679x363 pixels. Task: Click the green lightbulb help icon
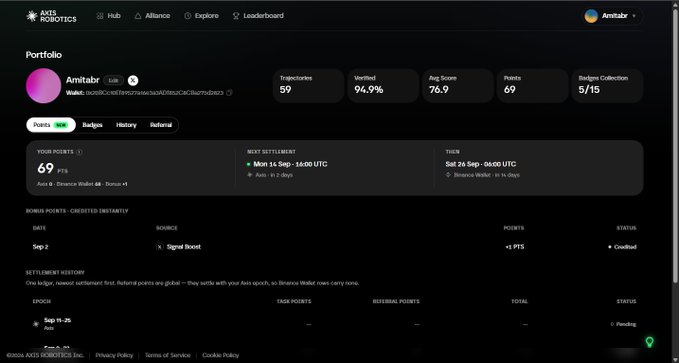pyautogui.click(x=649, y=342)
